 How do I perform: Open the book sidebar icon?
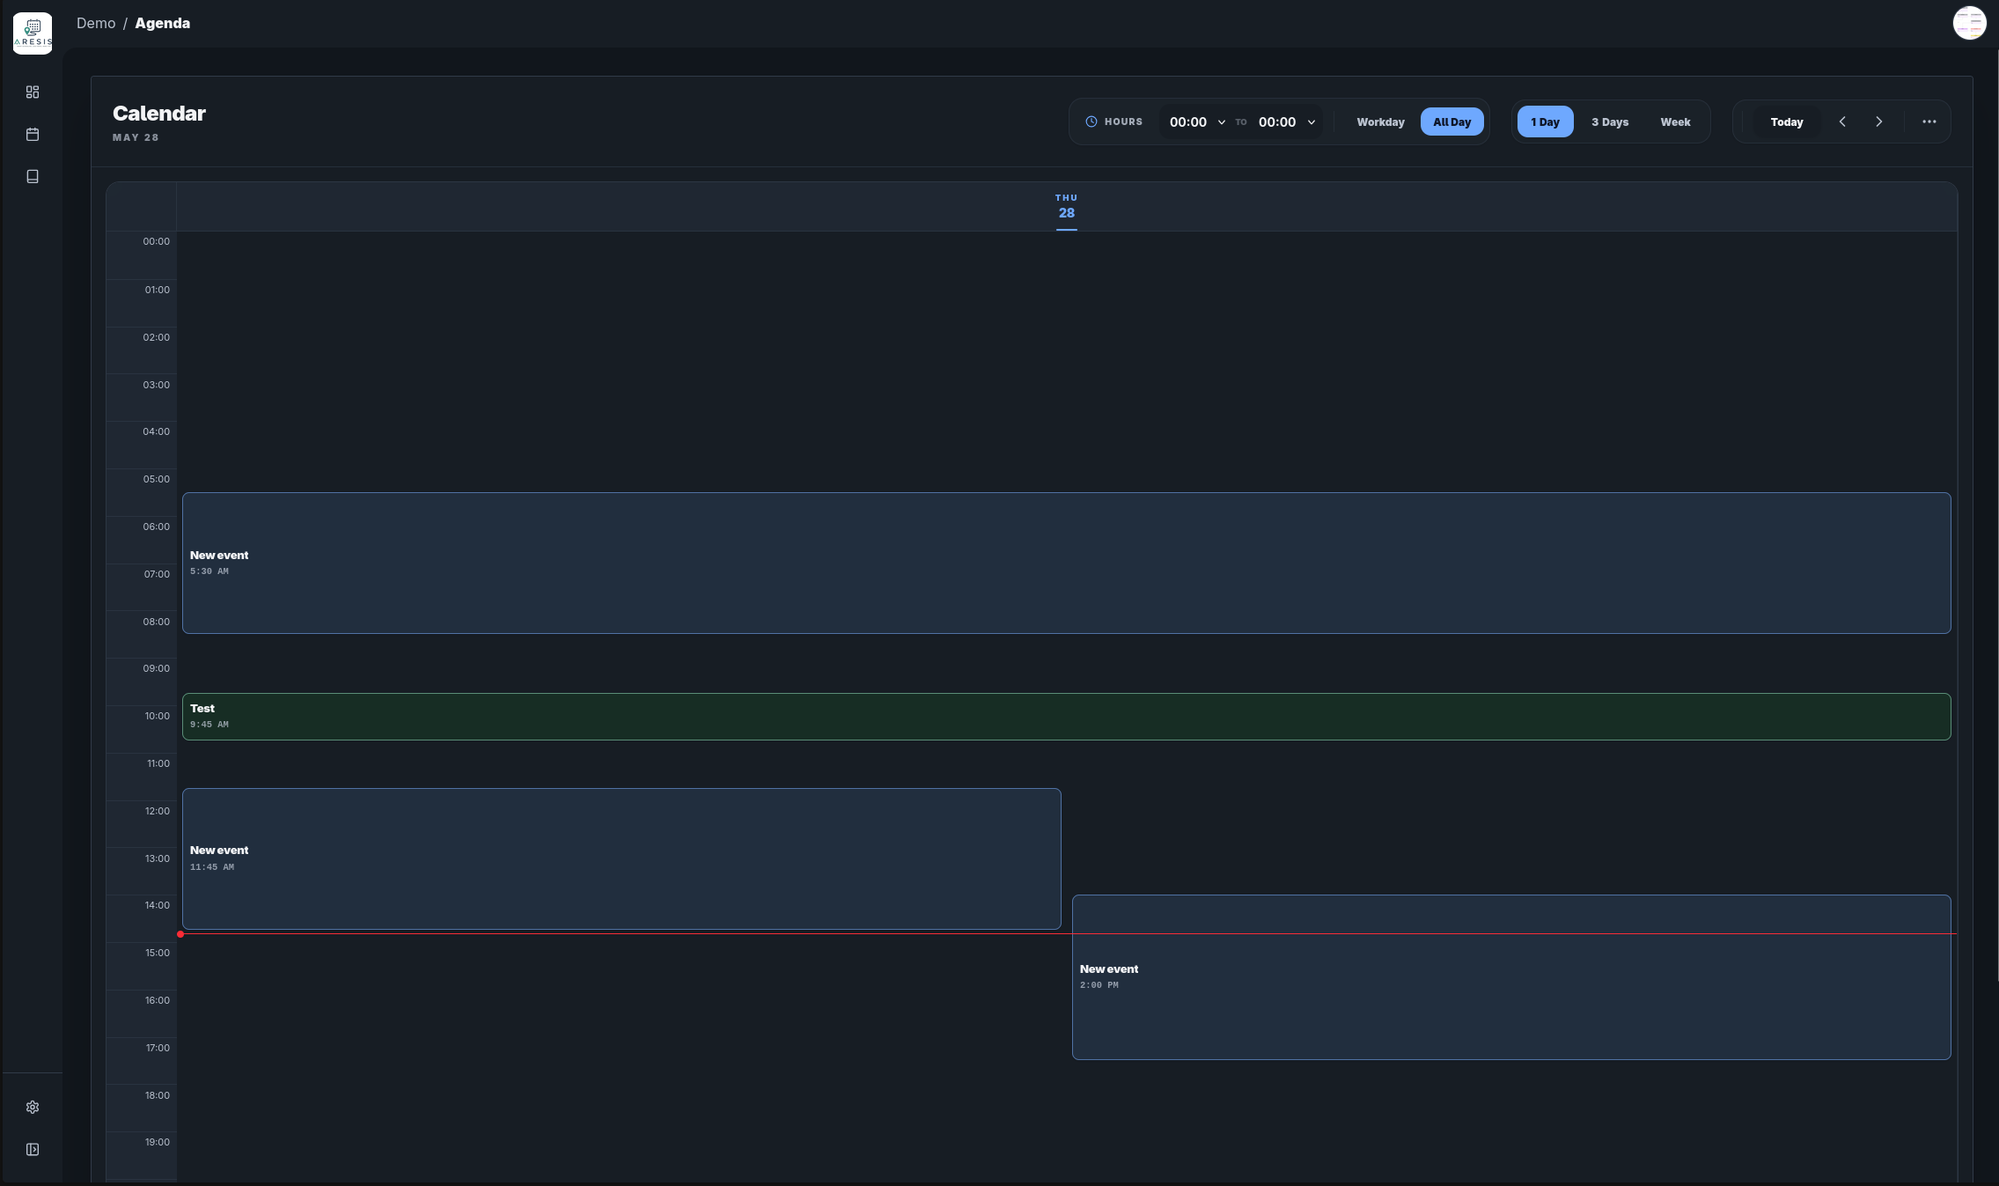click(32, 176)
